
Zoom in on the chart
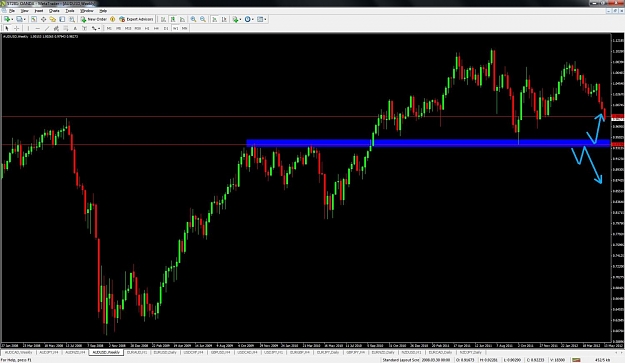193,19
